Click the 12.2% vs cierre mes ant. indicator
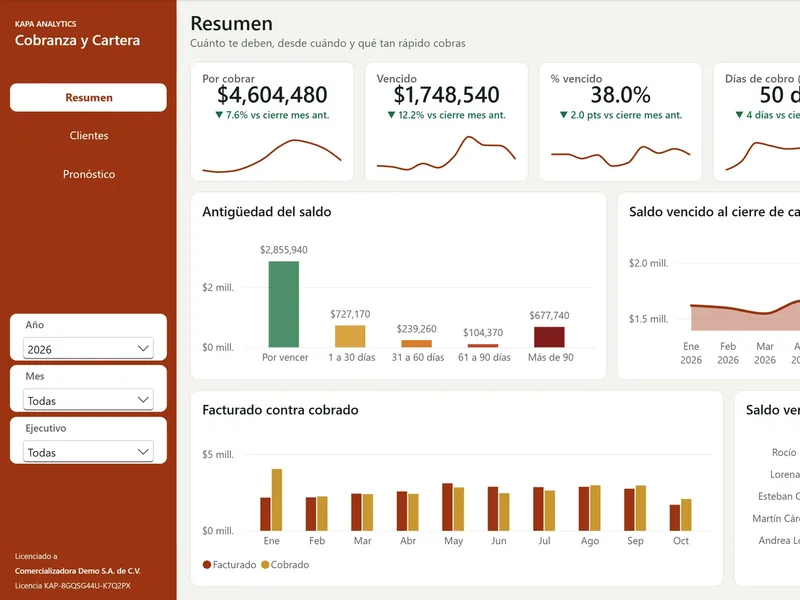This screenshot has width=800, height=600. coord(446,115)
